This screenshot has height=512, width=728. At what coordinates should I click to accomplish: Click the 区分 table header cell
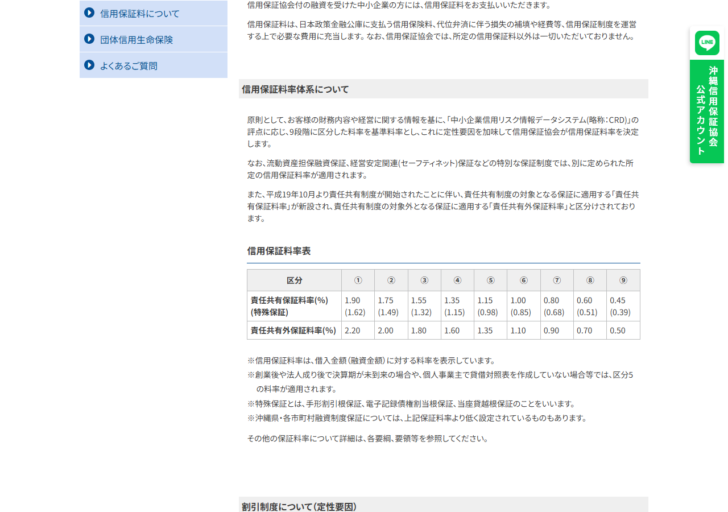pos(294,280)
